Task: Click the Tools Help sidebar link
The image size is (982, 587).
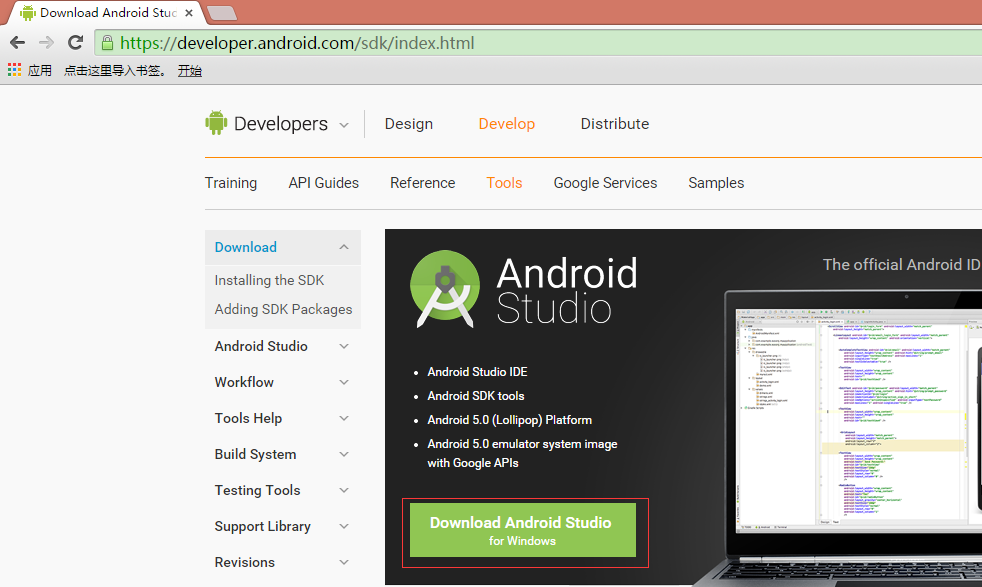Action: (248, 418)
